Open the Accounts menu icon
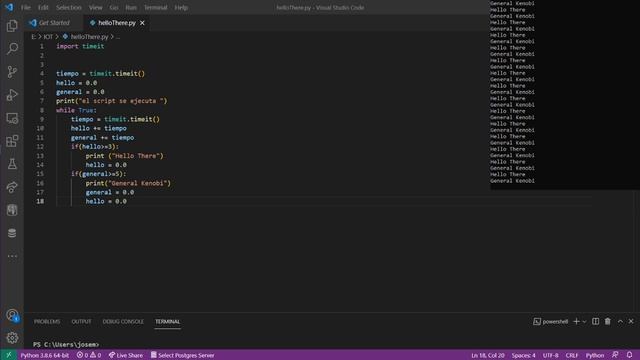This screenshot has height=360, width=640. 12,315
